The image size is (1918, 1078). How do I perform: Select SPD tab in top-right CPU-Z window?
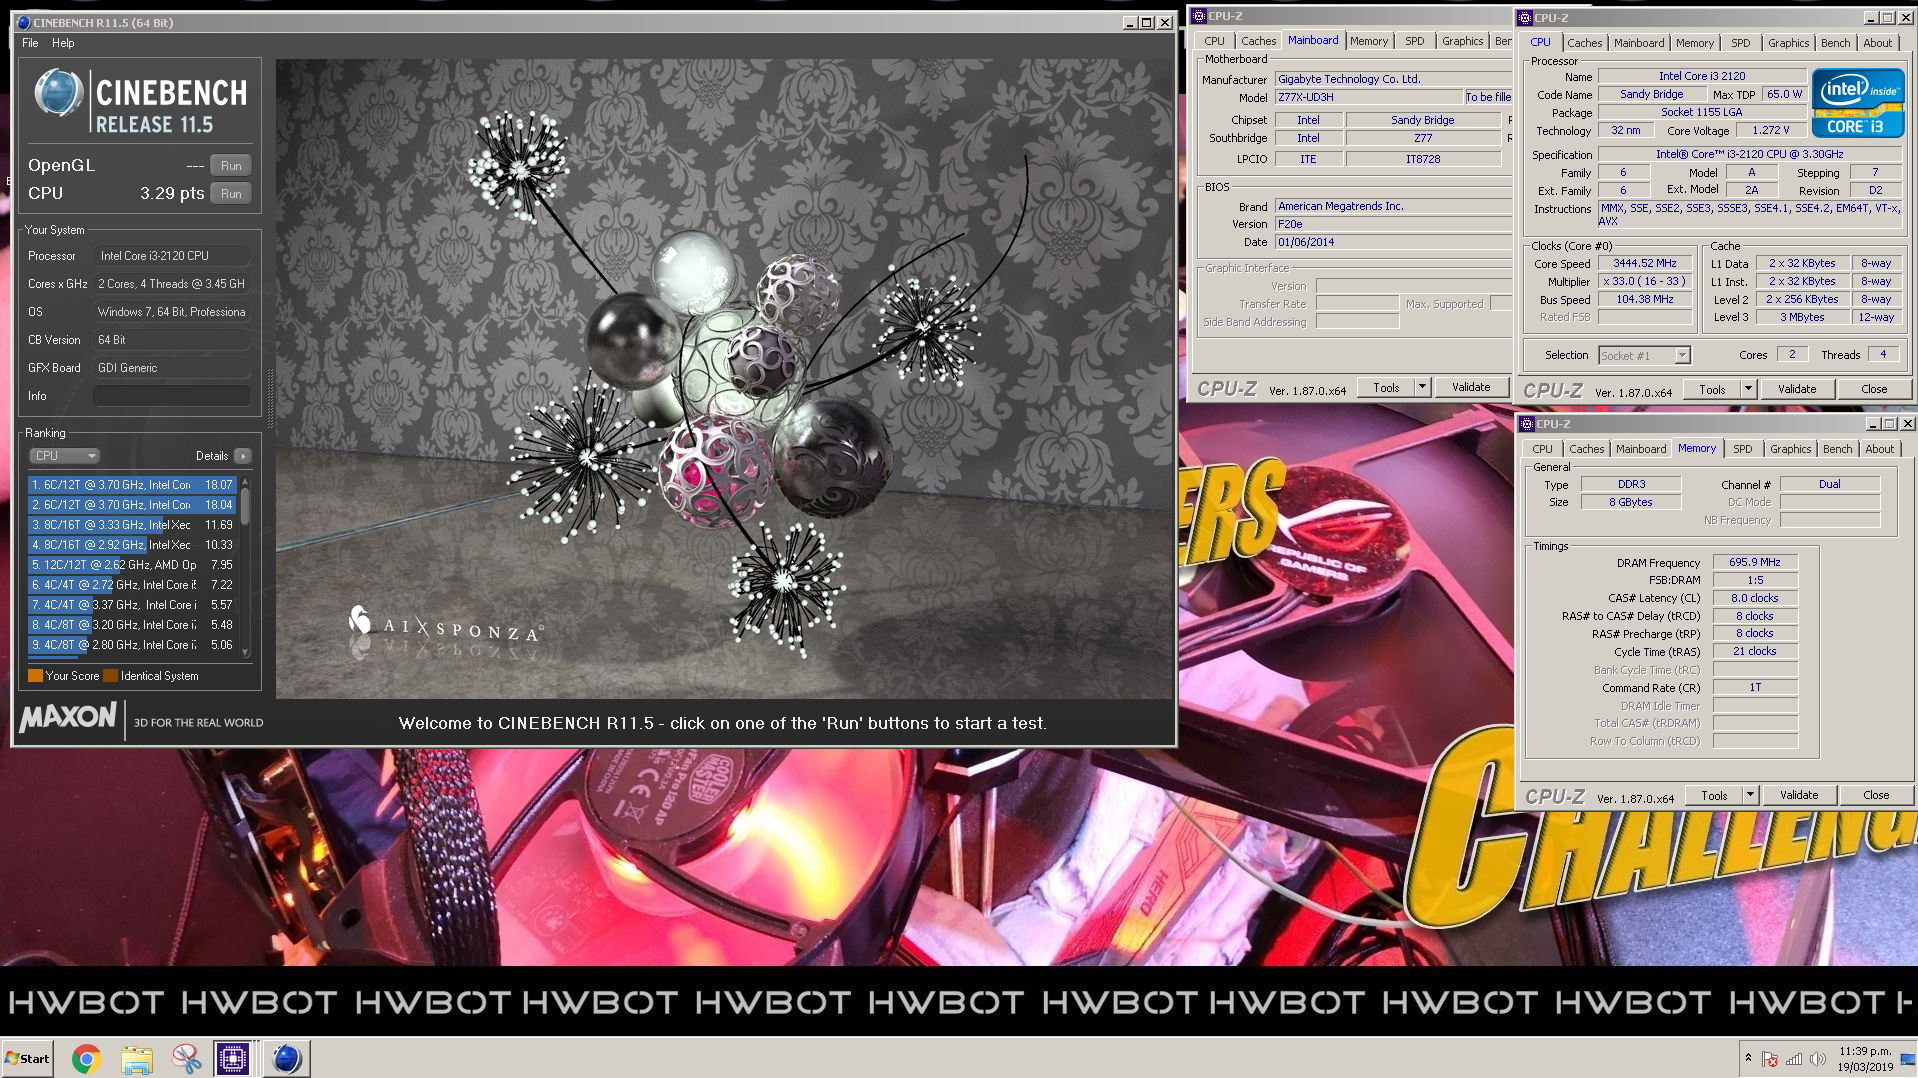coord(1740,43)
